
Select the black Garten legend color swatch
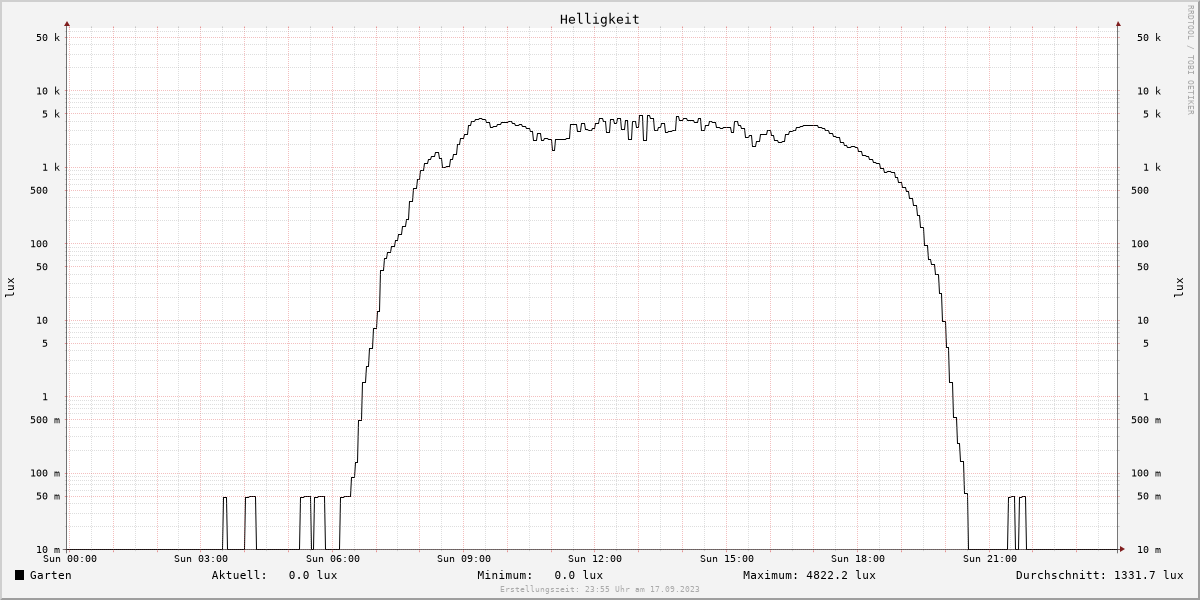click(x=19, y=575)
